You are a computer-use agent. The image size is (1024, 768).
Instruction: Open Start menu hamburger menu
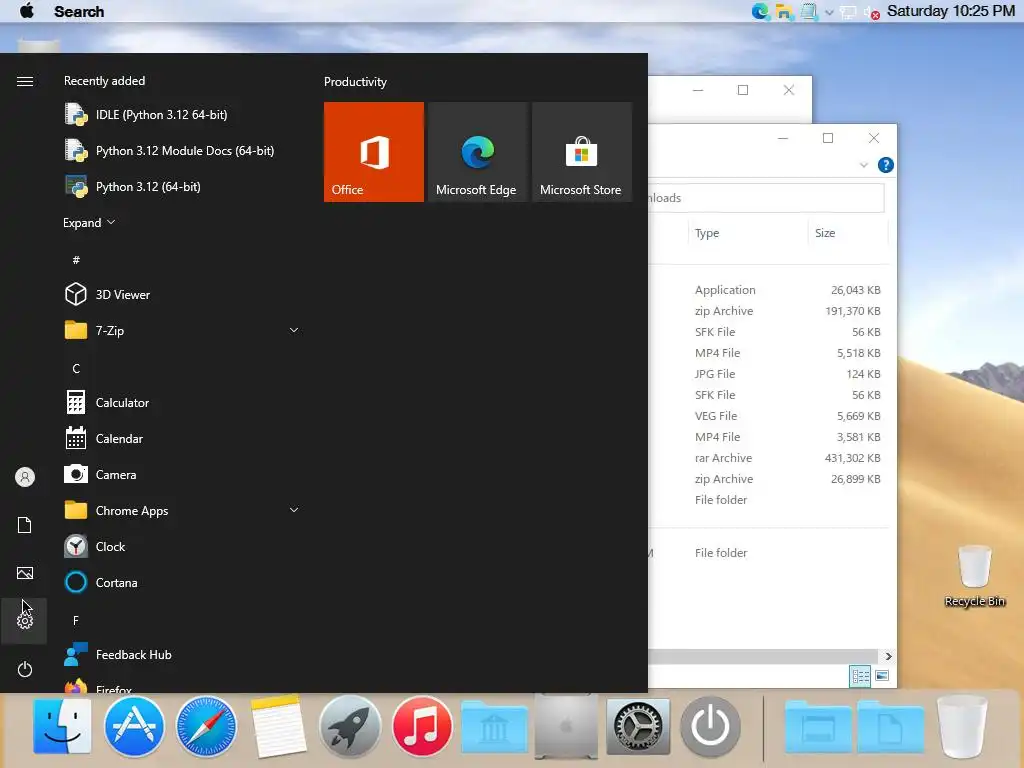click(x=25, y=81)
